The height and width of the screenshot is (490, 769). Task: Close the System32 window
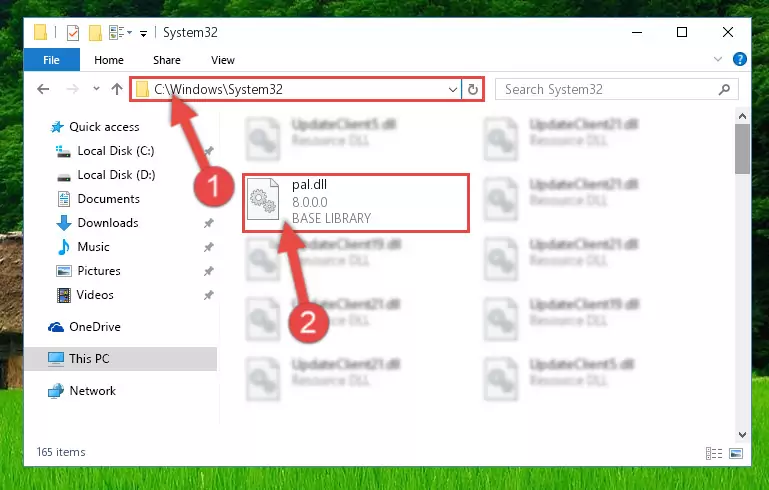pos(728,32)
